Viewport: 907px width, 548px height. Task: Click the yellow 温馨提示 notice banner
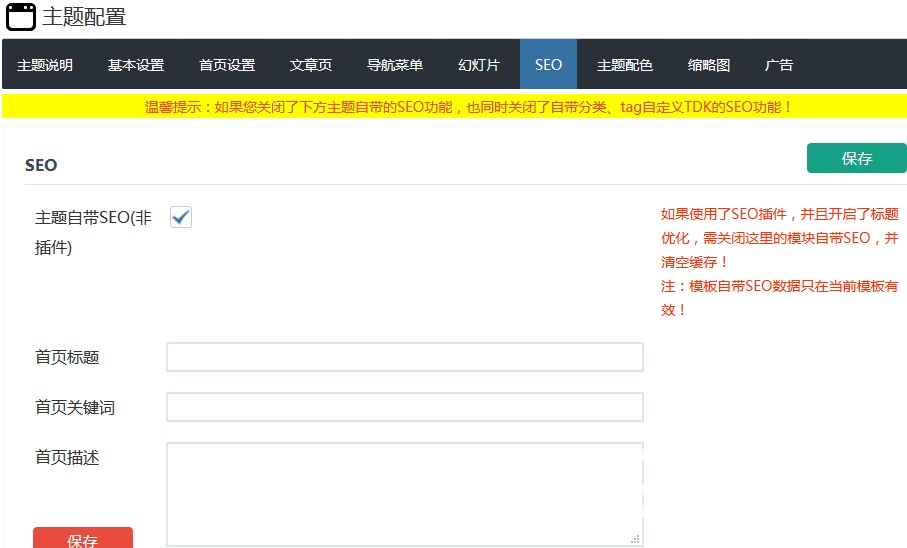[454, 106]
